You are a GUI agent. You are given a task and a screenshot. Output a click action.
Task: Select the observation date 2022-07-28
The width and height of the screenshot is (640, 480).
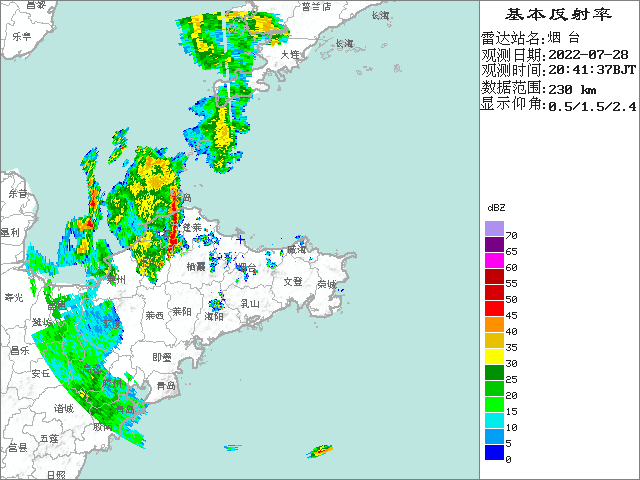coord(590,54)
